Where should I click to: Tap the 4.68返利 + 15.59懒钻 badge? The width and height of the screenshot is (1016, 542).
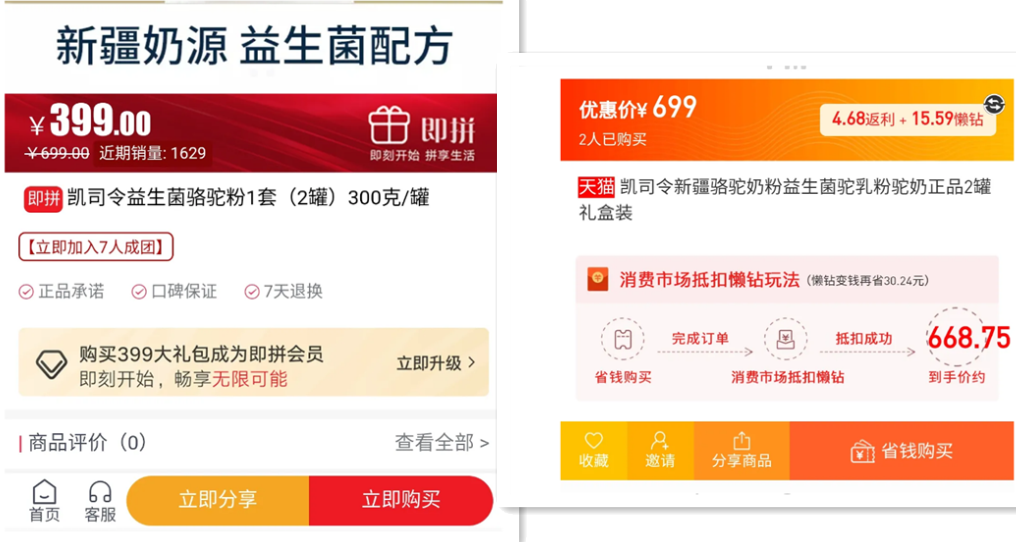(x=907, y=119)
